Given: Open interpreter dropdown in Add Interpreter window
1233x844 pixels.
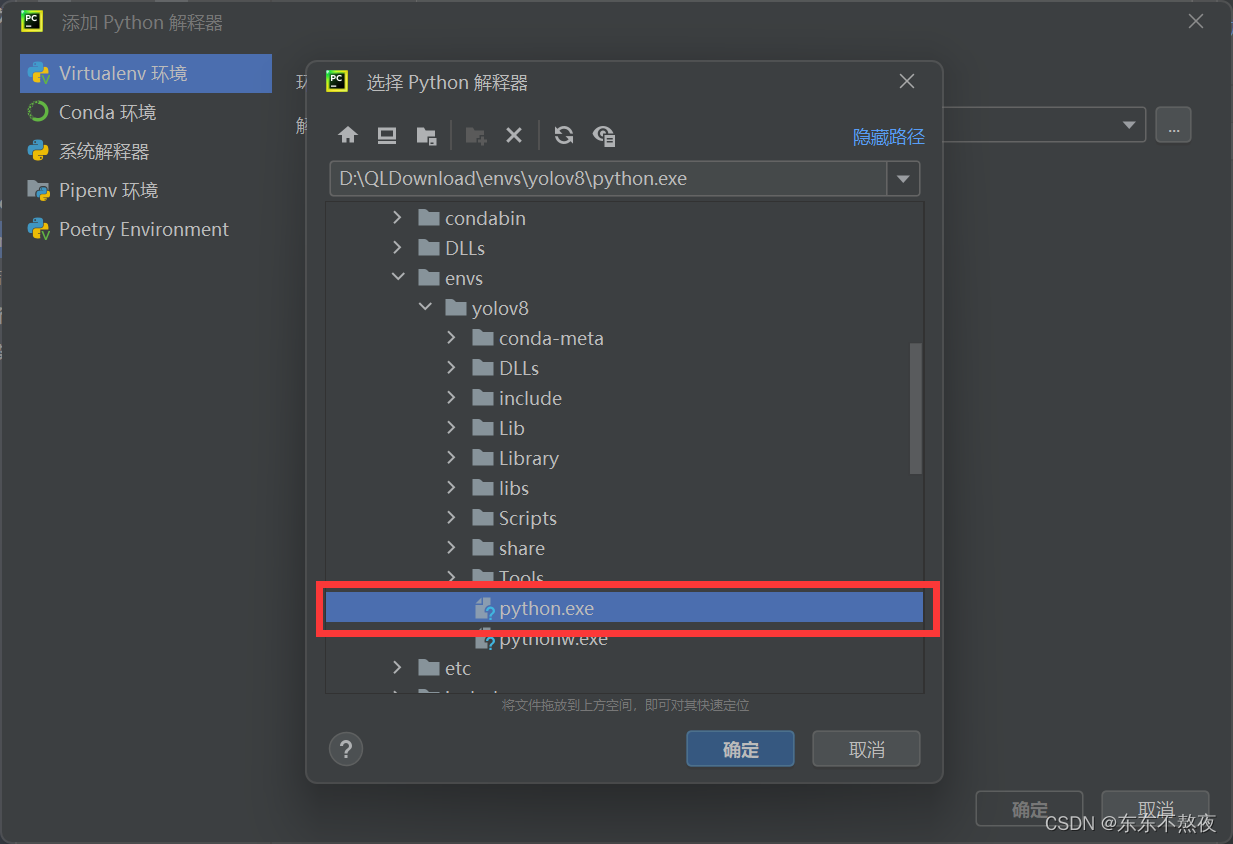Looking at the screenshot, I should [1130, 125].
